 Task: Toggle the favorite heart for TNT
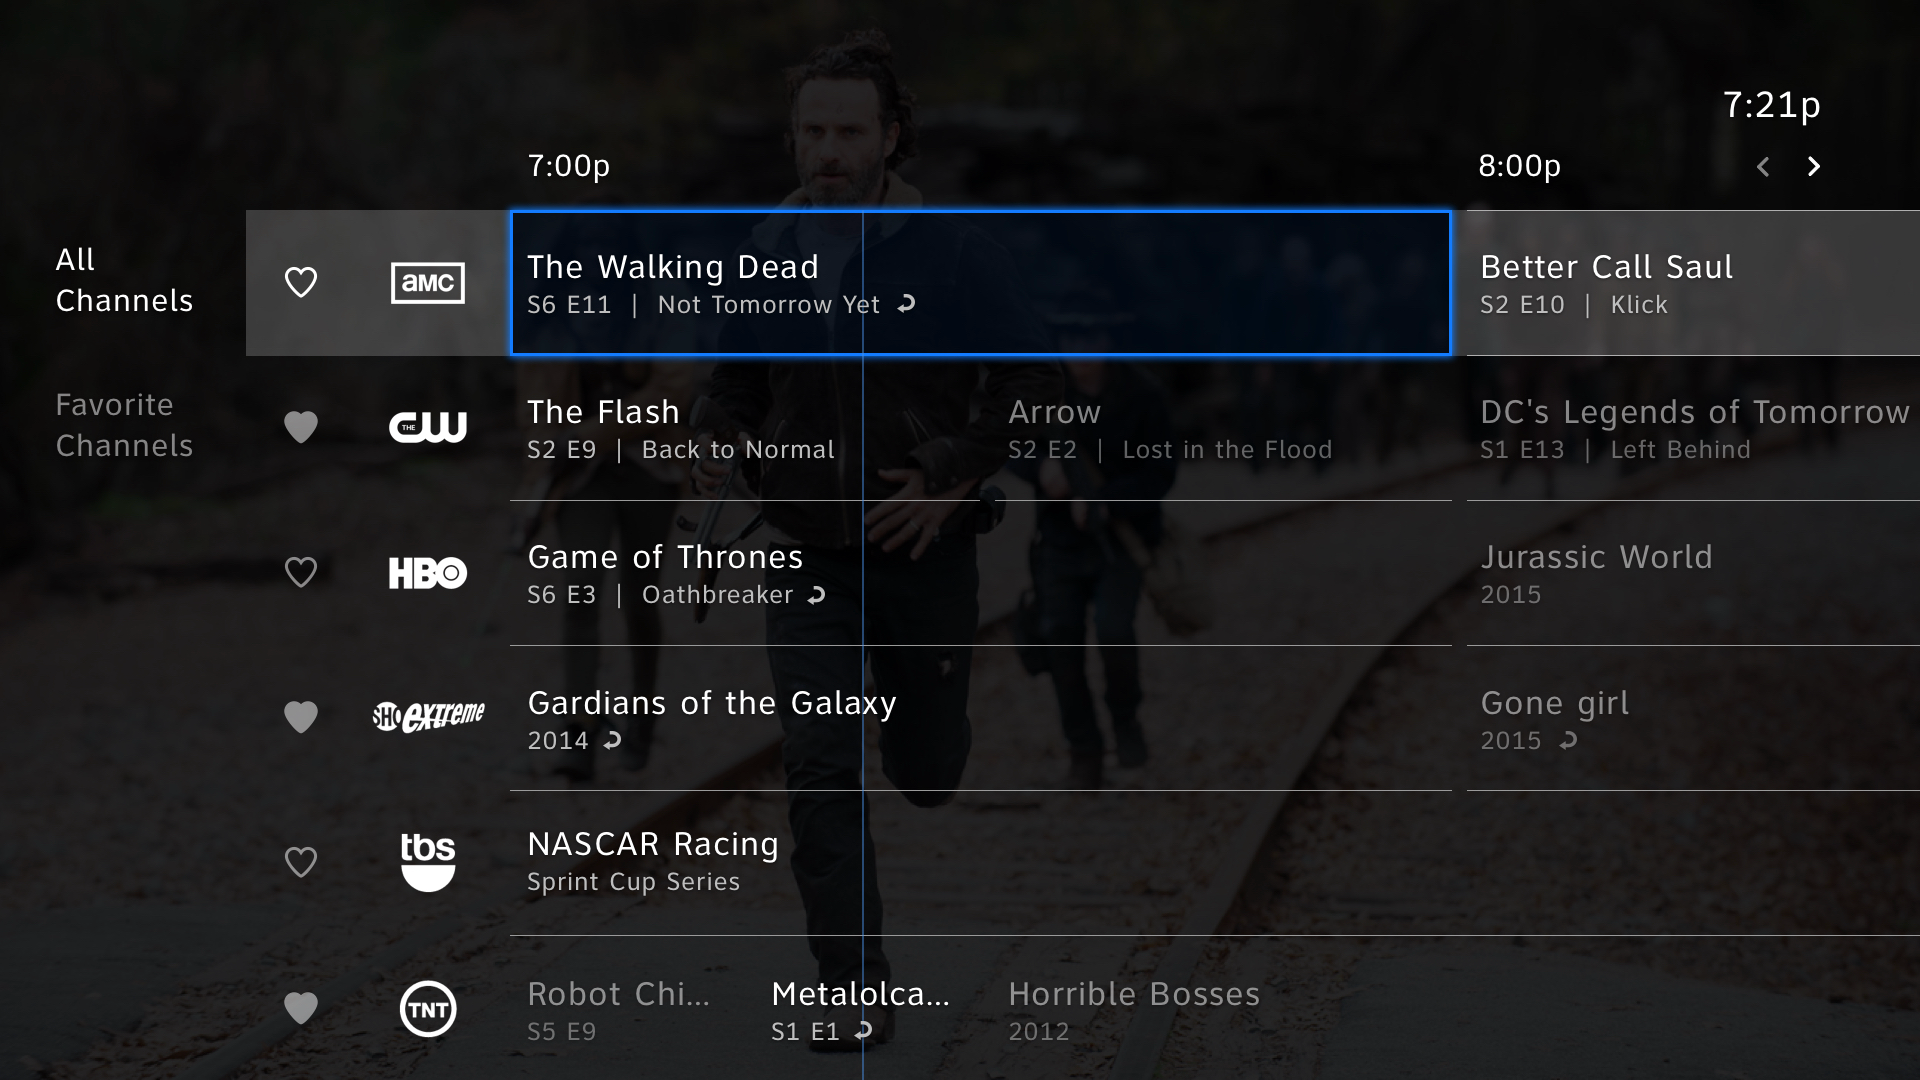point(301,1008)
